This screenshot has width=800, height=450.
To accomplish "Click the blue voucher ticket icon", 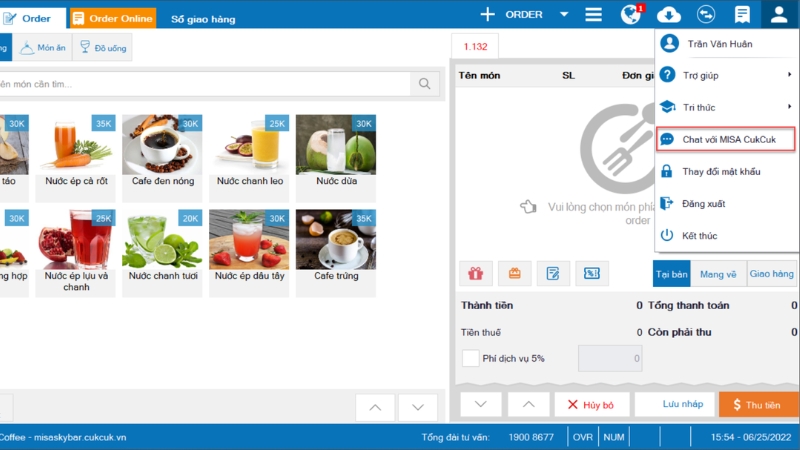I will click(592, 273).
